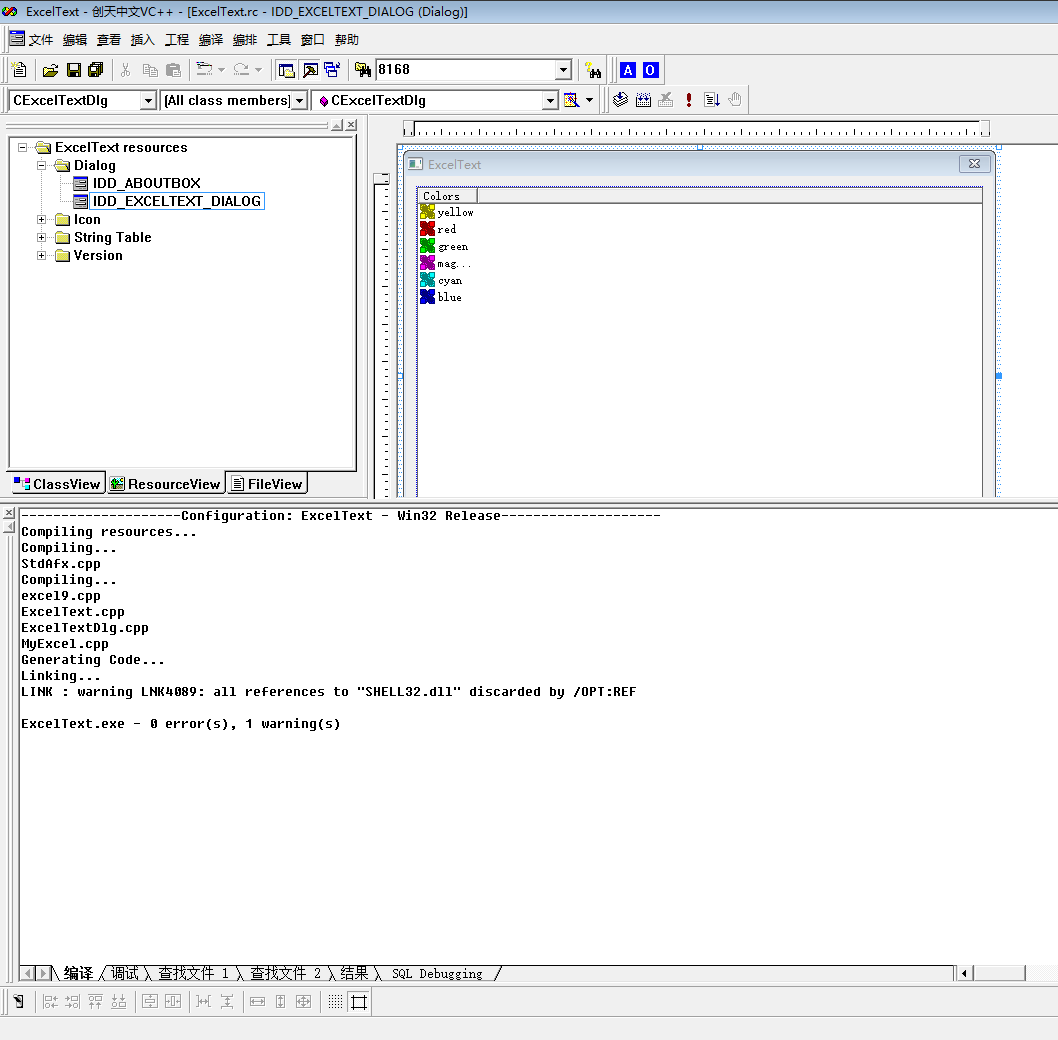The image size is (1058, 1040).
Task: Open the All class members filter dropdown
Action: 300,101
